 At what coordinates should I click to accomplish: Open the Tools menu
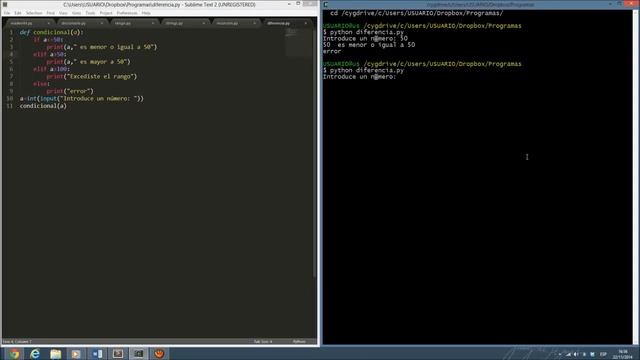[90, 13]
